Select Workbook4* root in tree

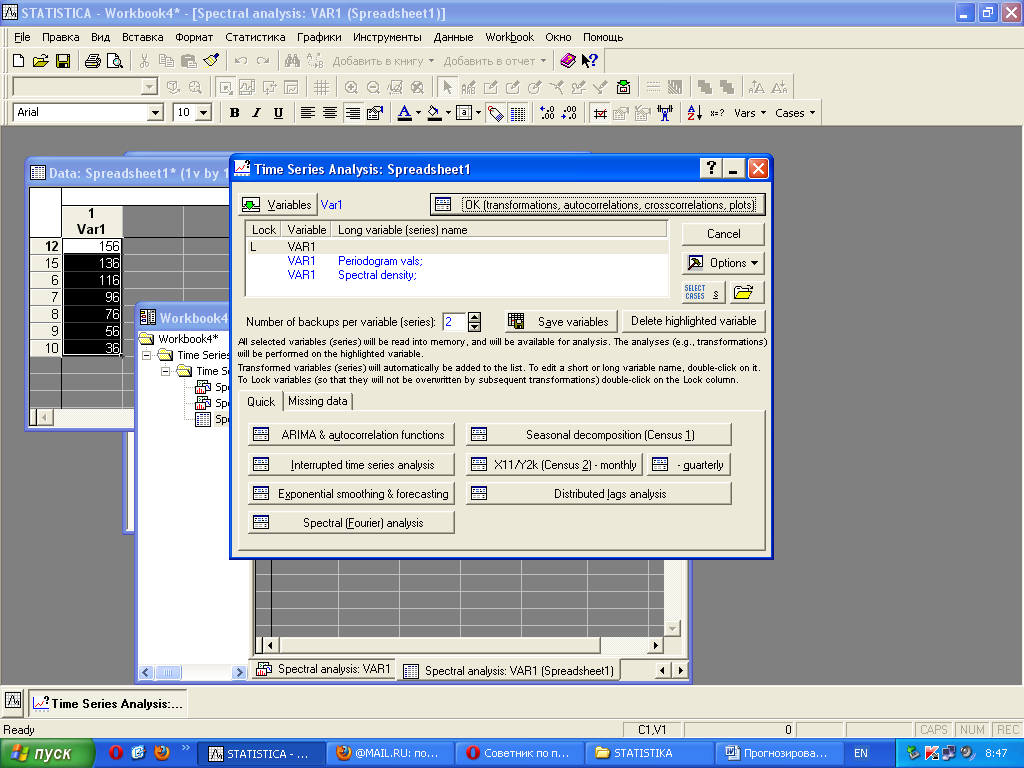coord(187,339)
